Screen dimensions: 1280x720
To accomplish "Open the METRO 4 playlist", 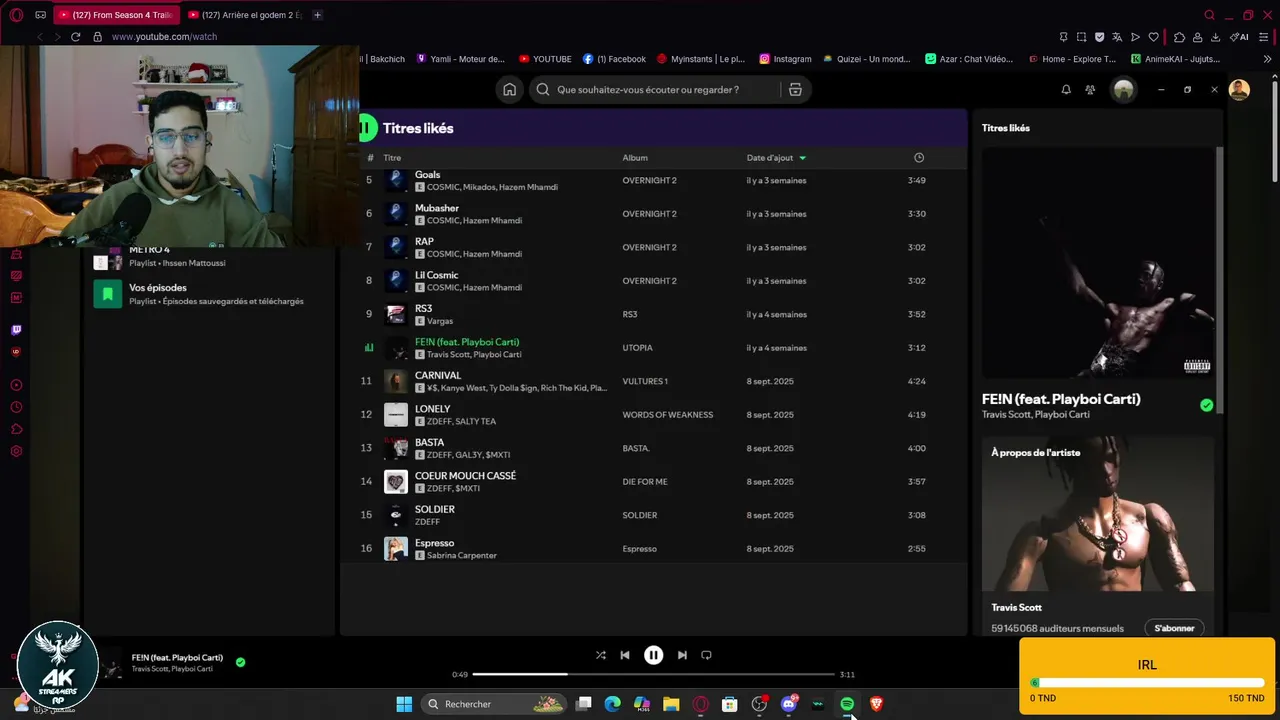I will (208, 256).
